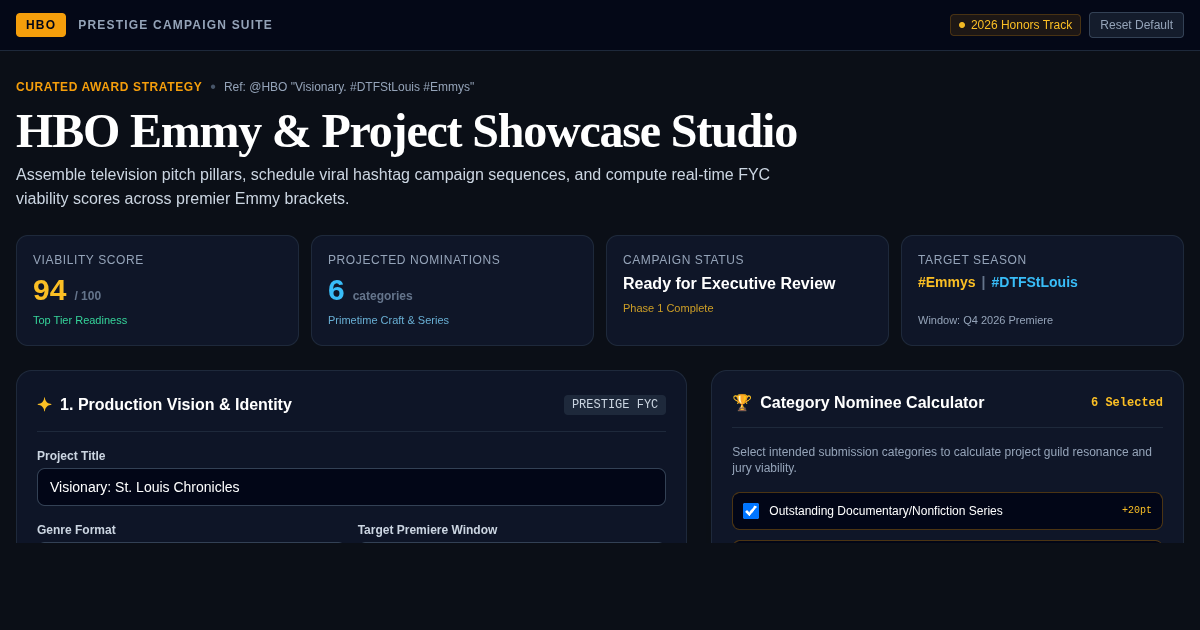The height and width of the screenshot is (630, 1200).
Task: Click the Genre Format label
Action: click(x=76, y=530)
